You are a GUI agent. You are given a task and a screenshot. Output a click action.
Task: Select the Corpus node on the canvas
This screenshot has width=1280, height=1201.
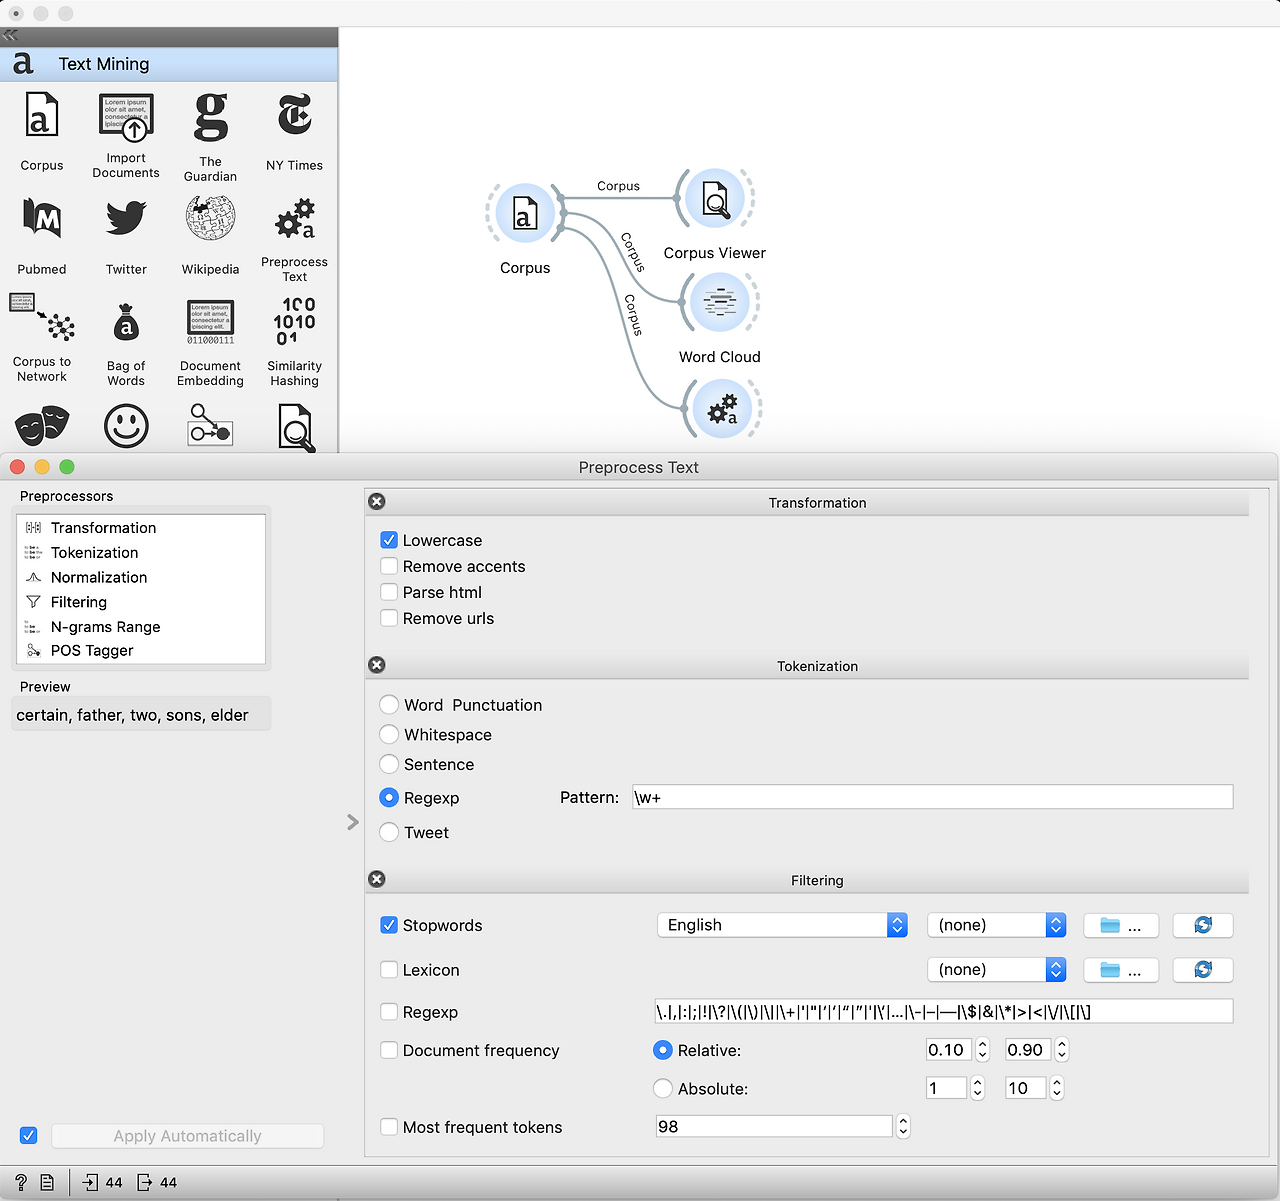point(525,213)
